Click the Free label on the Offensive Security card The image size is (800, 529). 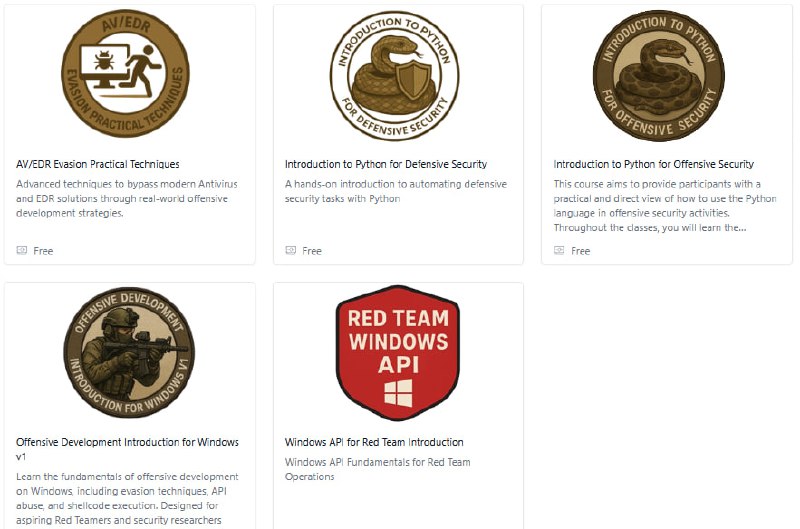tap(581, 251)
